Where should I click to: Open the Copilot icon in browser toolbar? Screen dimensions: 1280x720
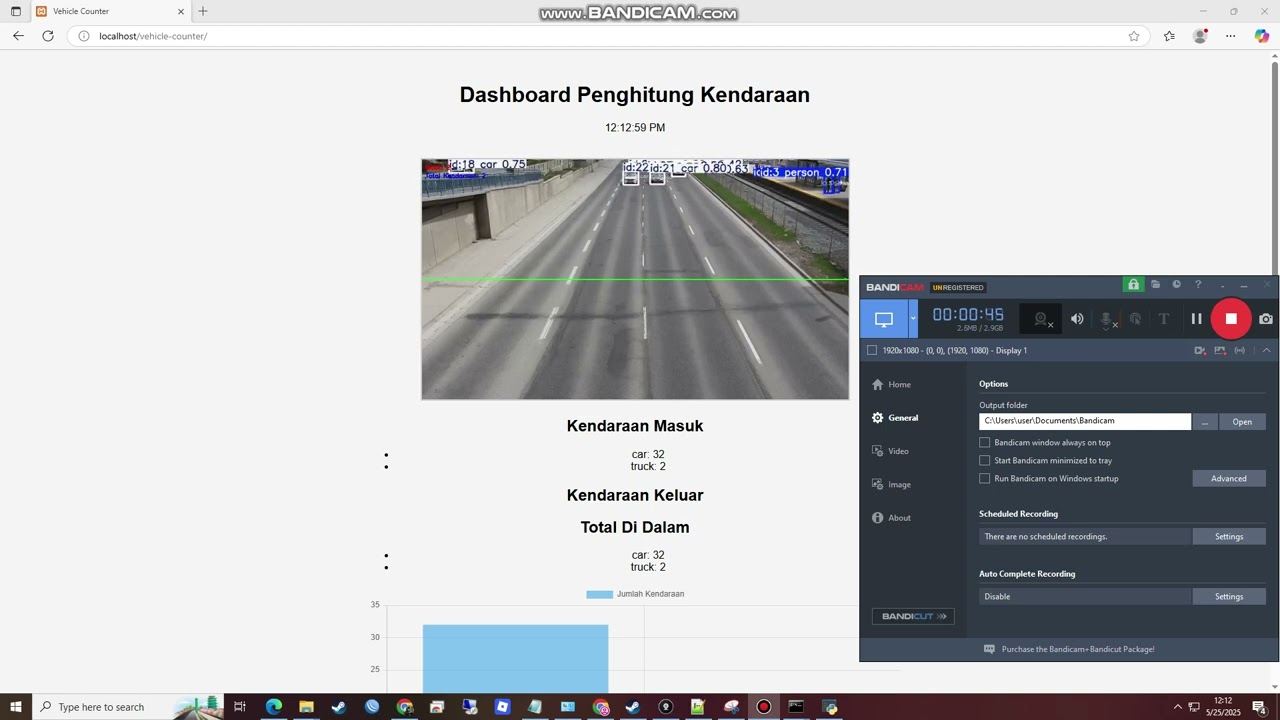point(1262,36)
